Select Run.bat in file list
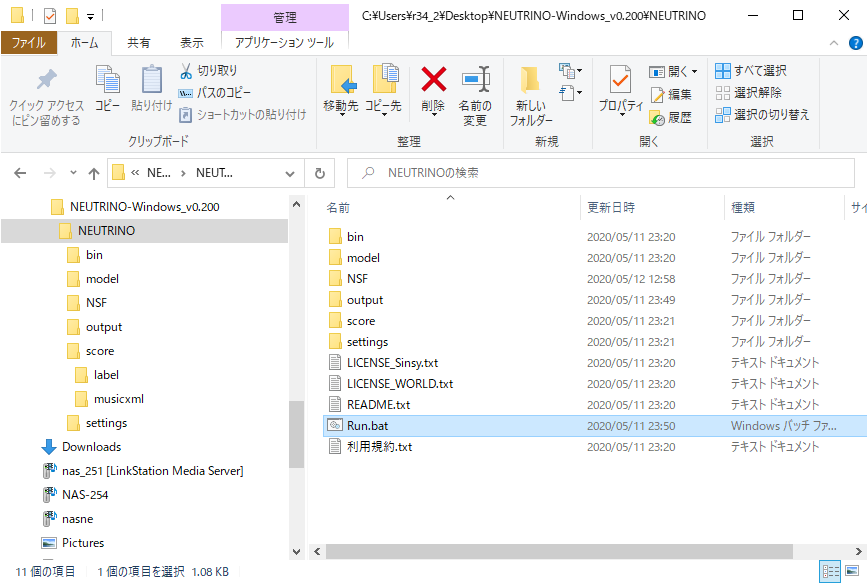This screenshot has height=584, width=868. pos(594,426)
